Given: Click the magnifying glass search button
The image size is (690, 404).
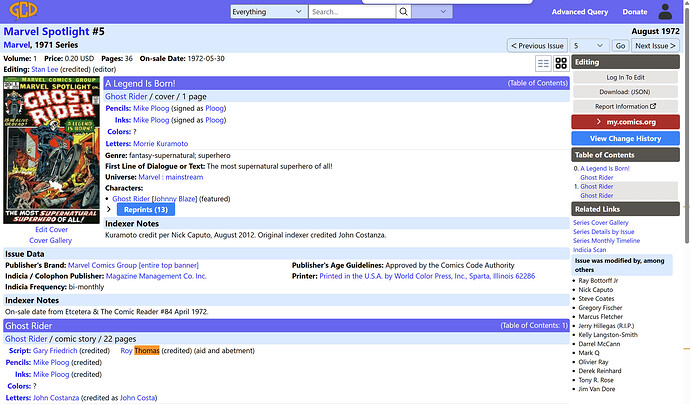Looking at the screenshot, I should 403,12.
